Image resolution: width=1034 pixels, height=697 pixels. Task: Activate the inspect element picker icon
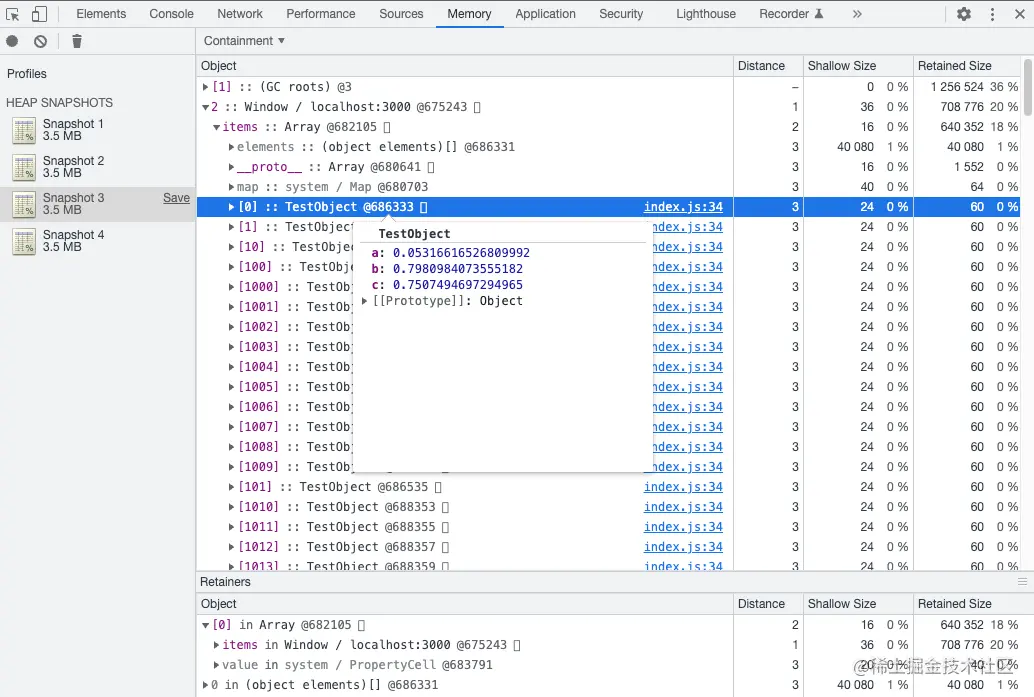[13, 14]
